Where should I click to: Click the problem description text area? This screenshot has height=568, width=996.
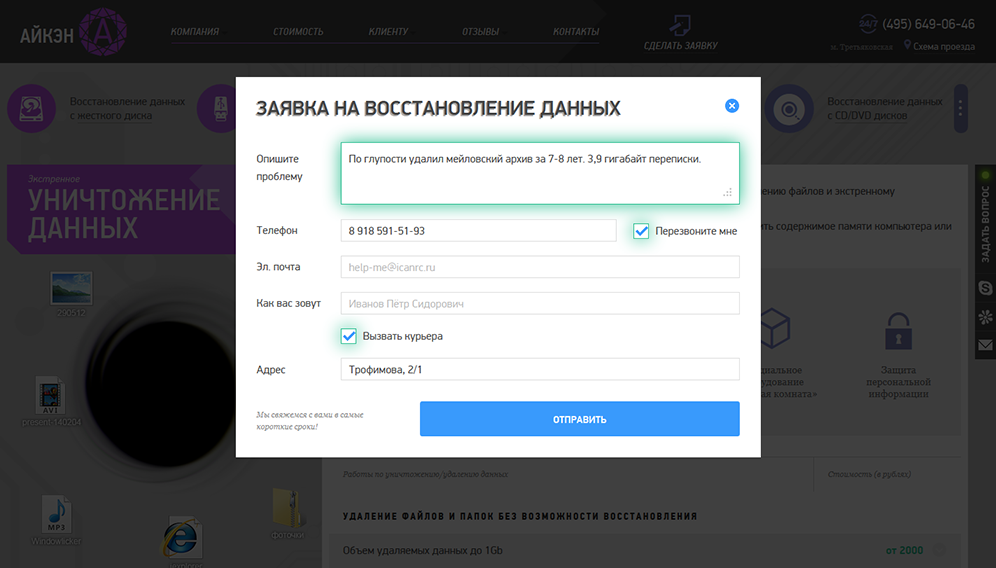point(540,173)
